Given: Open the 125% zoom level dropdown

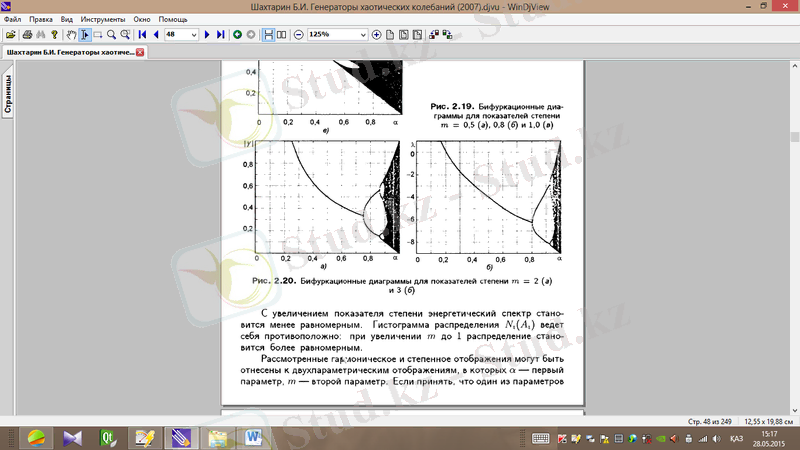Looking at the screenshot, I should pos(362,34).
